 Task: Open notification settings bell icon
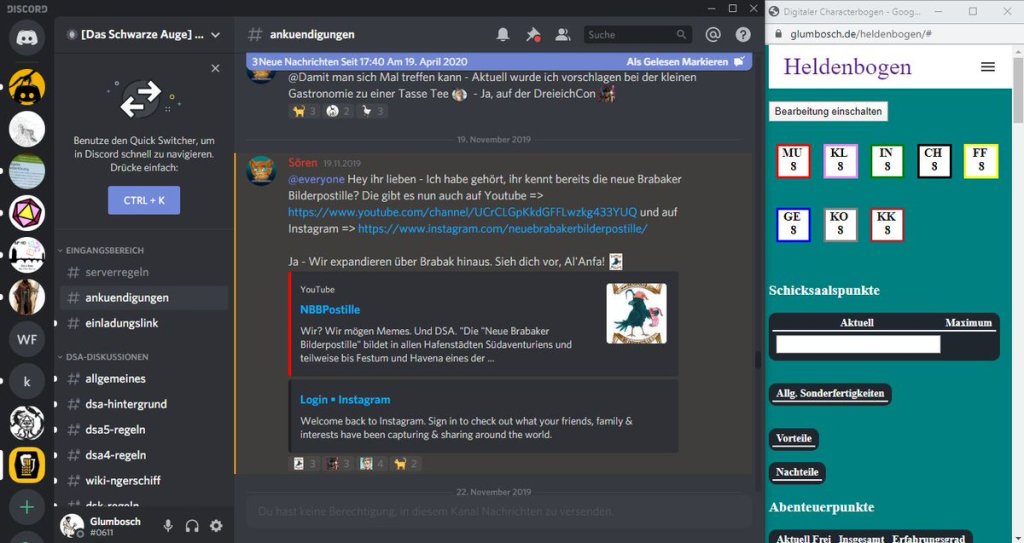pos(503,34)
